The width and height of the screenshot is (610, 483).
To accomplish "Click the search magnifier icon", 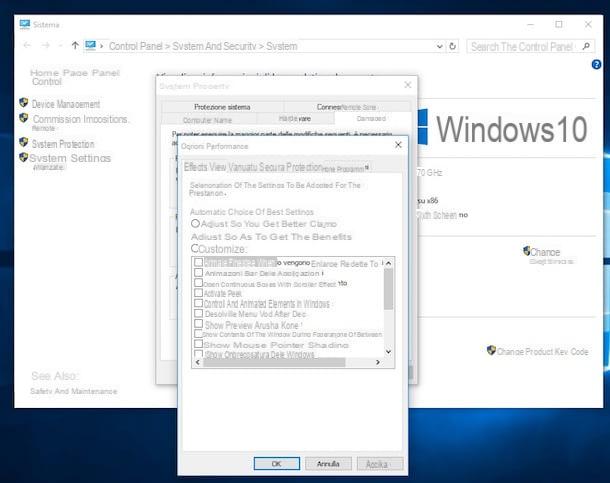I will click(586, 47).
